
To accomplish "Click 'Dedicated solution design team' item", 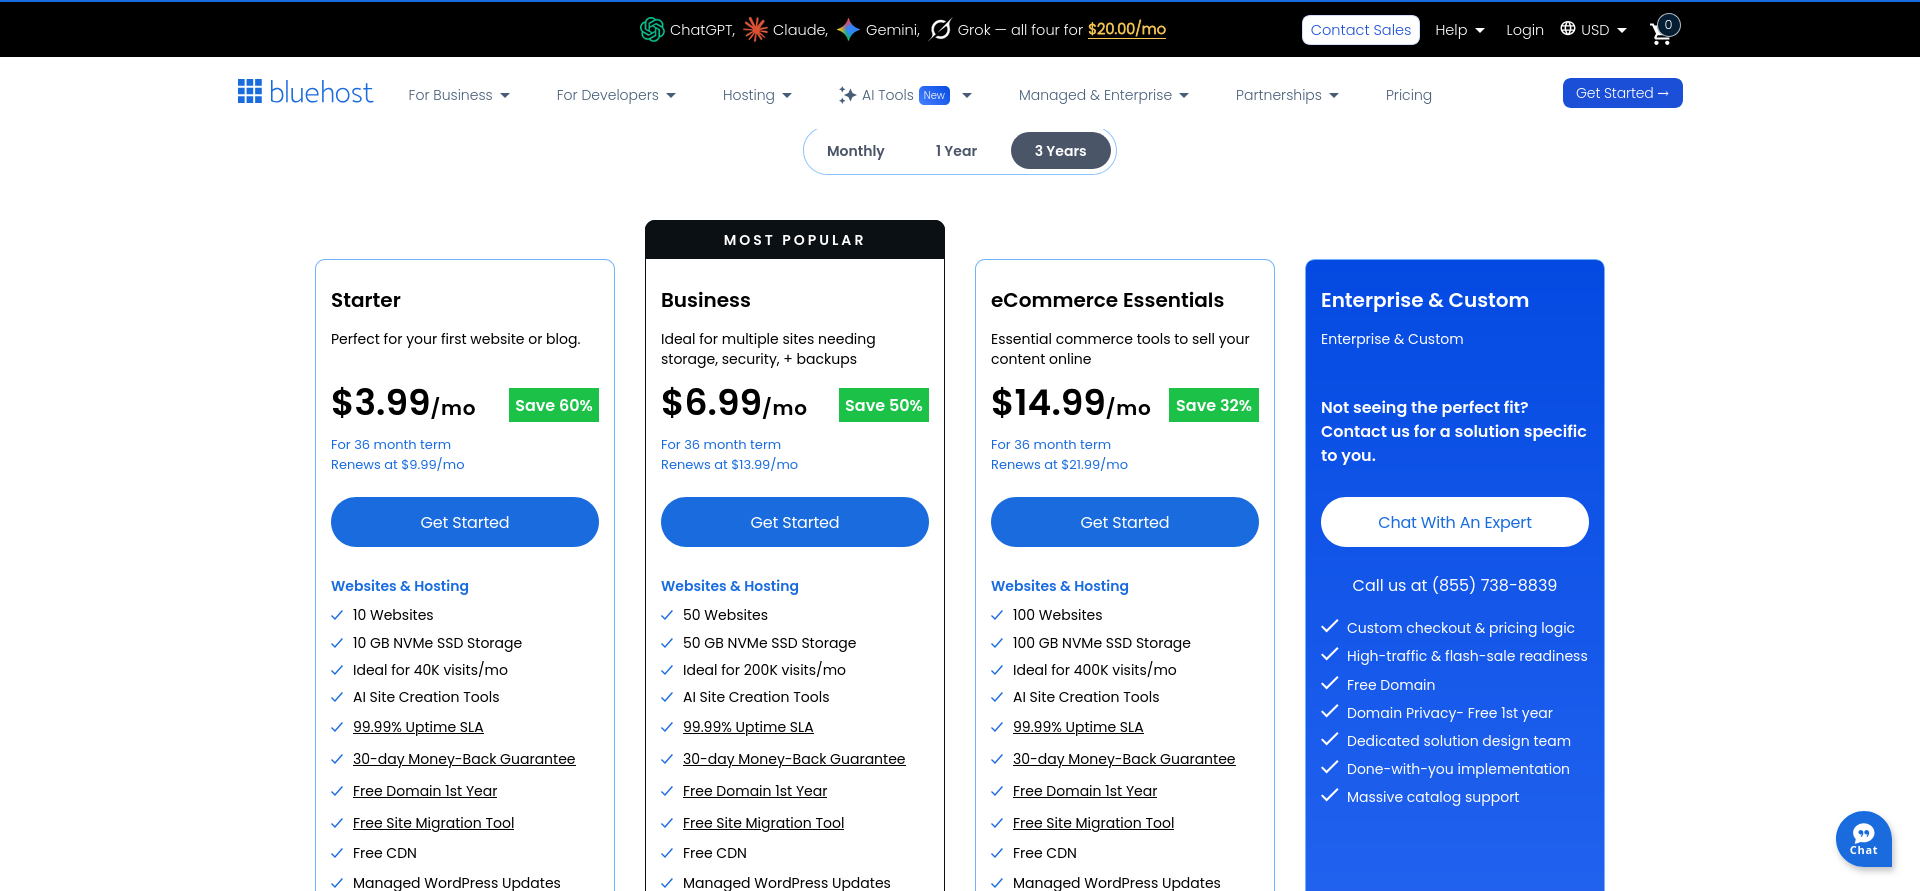I will click(x=1458, y=741).
